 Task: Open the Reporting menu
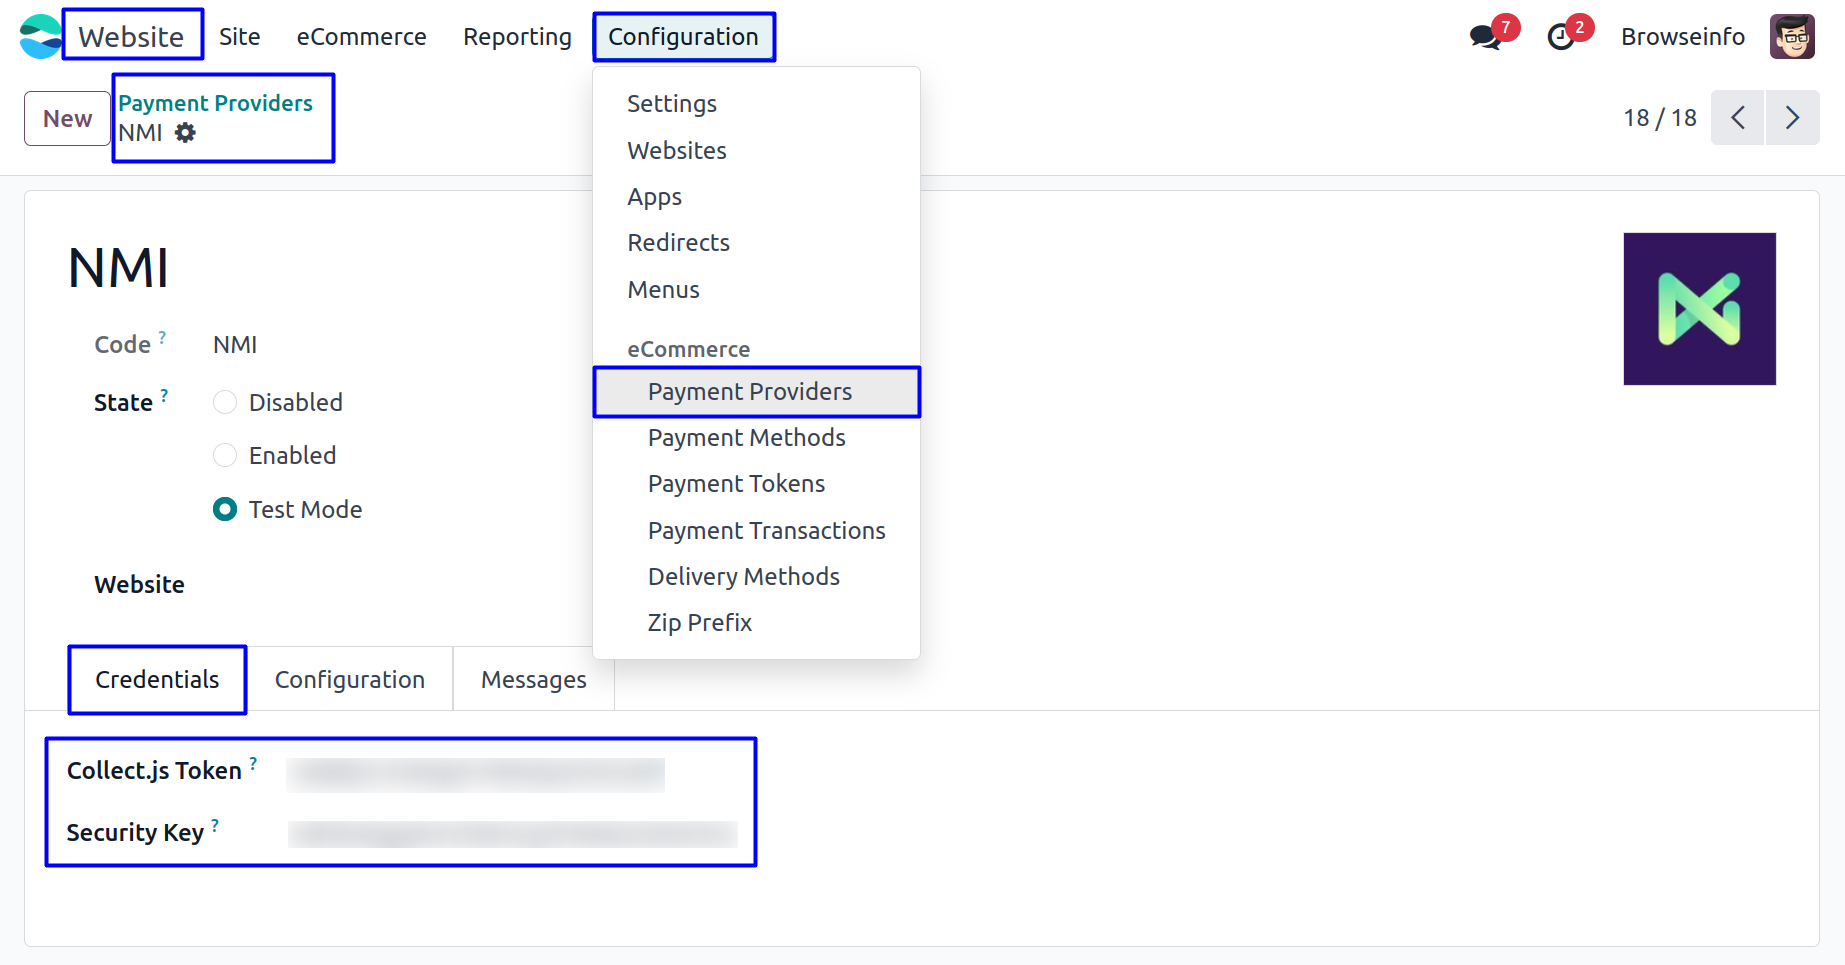point(517,37)
